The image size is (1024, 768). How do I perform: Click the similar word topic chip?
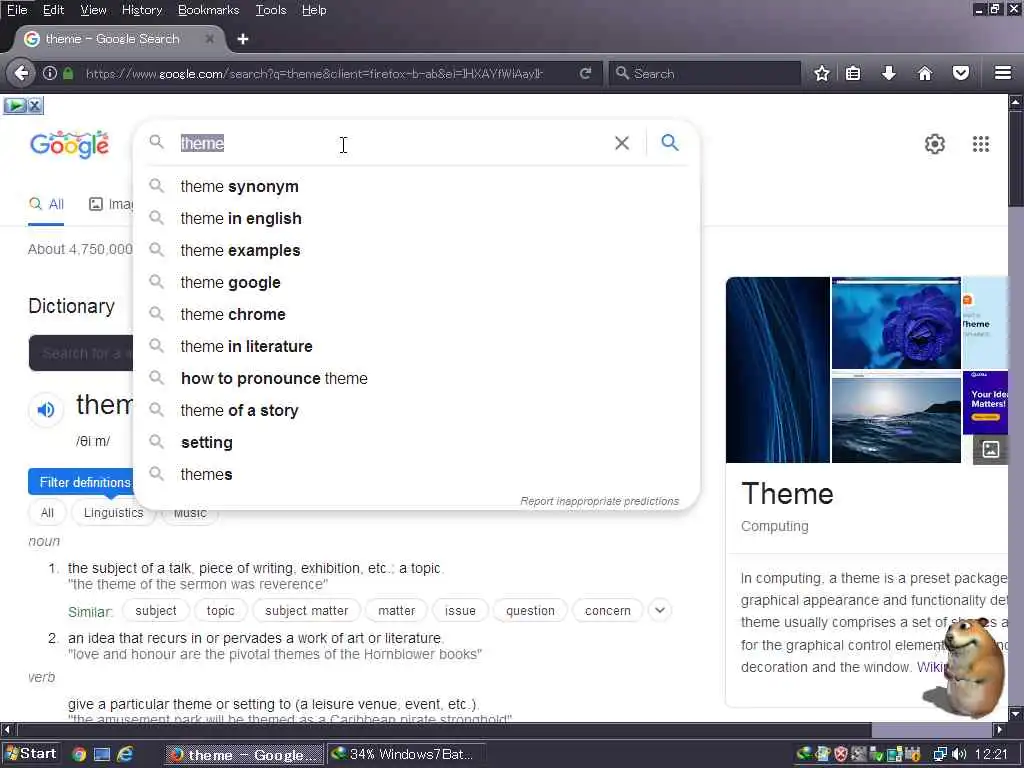pyautogui.click(x=220, y=611)
